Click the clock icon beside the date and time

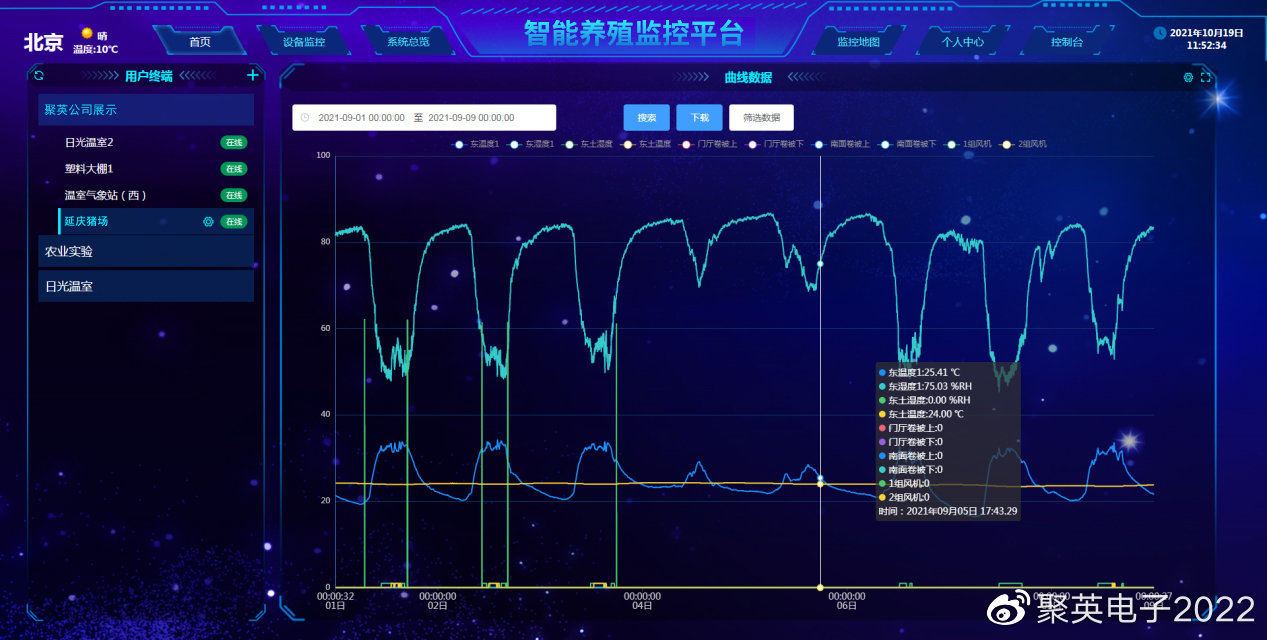coord(1160,33)
